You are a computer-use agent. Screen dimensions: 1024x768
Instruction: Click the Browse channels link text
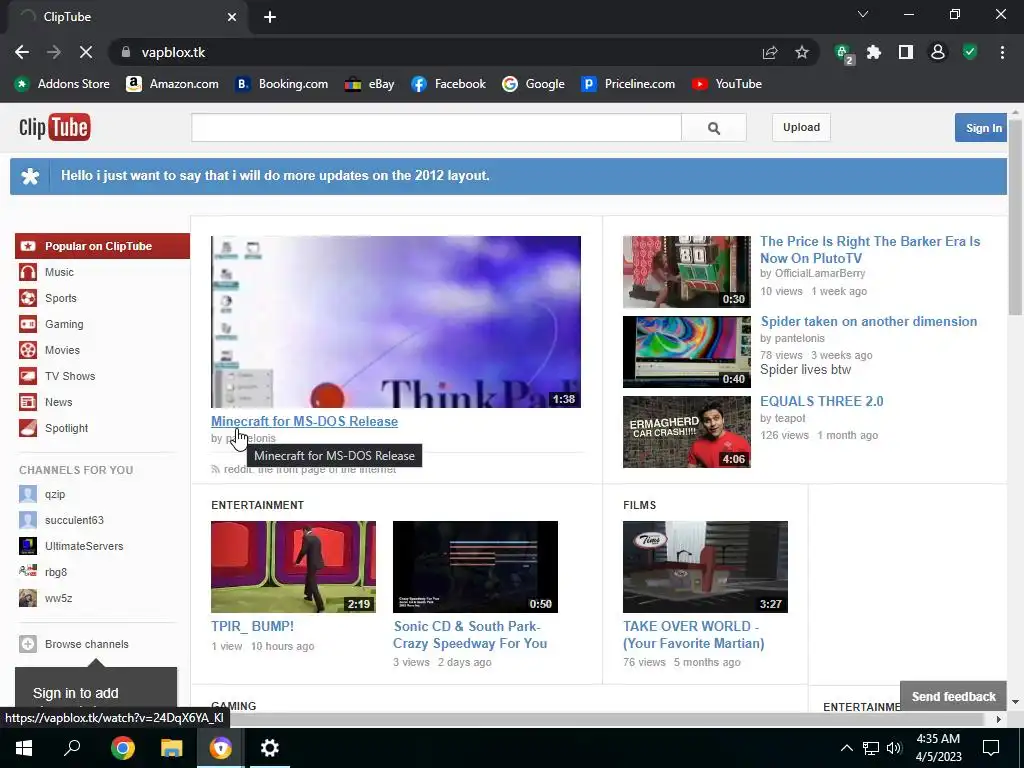click(87, 644)
